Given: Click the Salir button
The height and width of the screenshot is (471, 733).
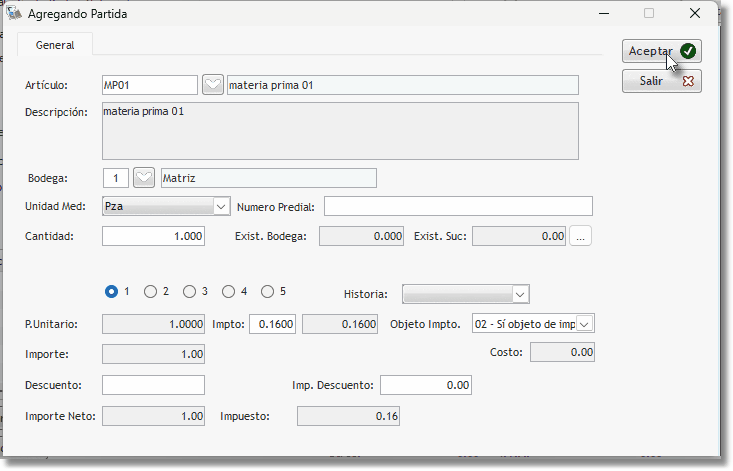Looking at the screenshot, I should 661,81.
